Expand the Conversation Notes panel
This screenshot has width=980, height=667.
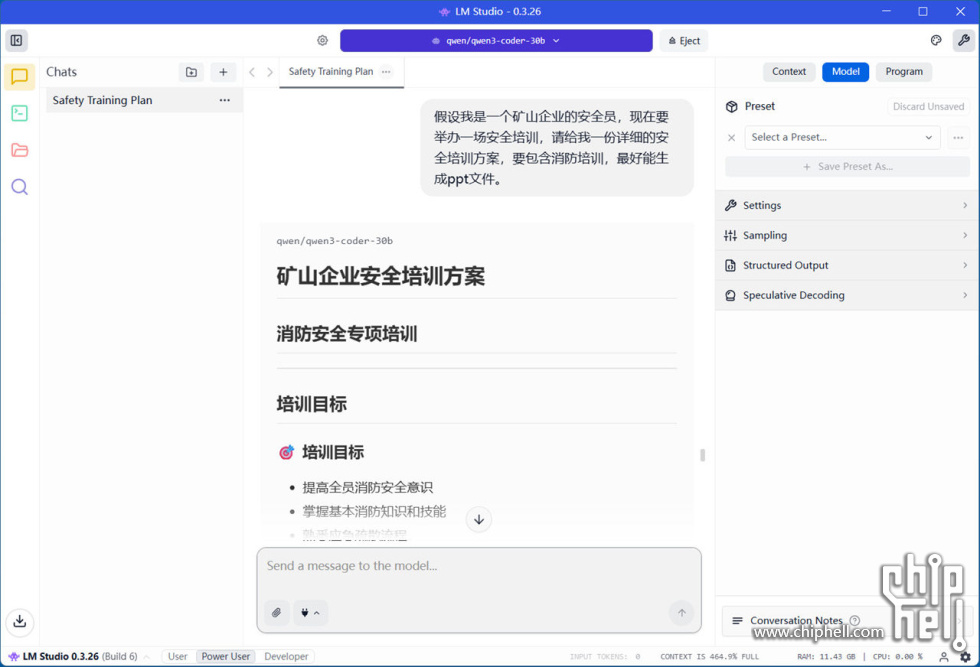point(847,621)
